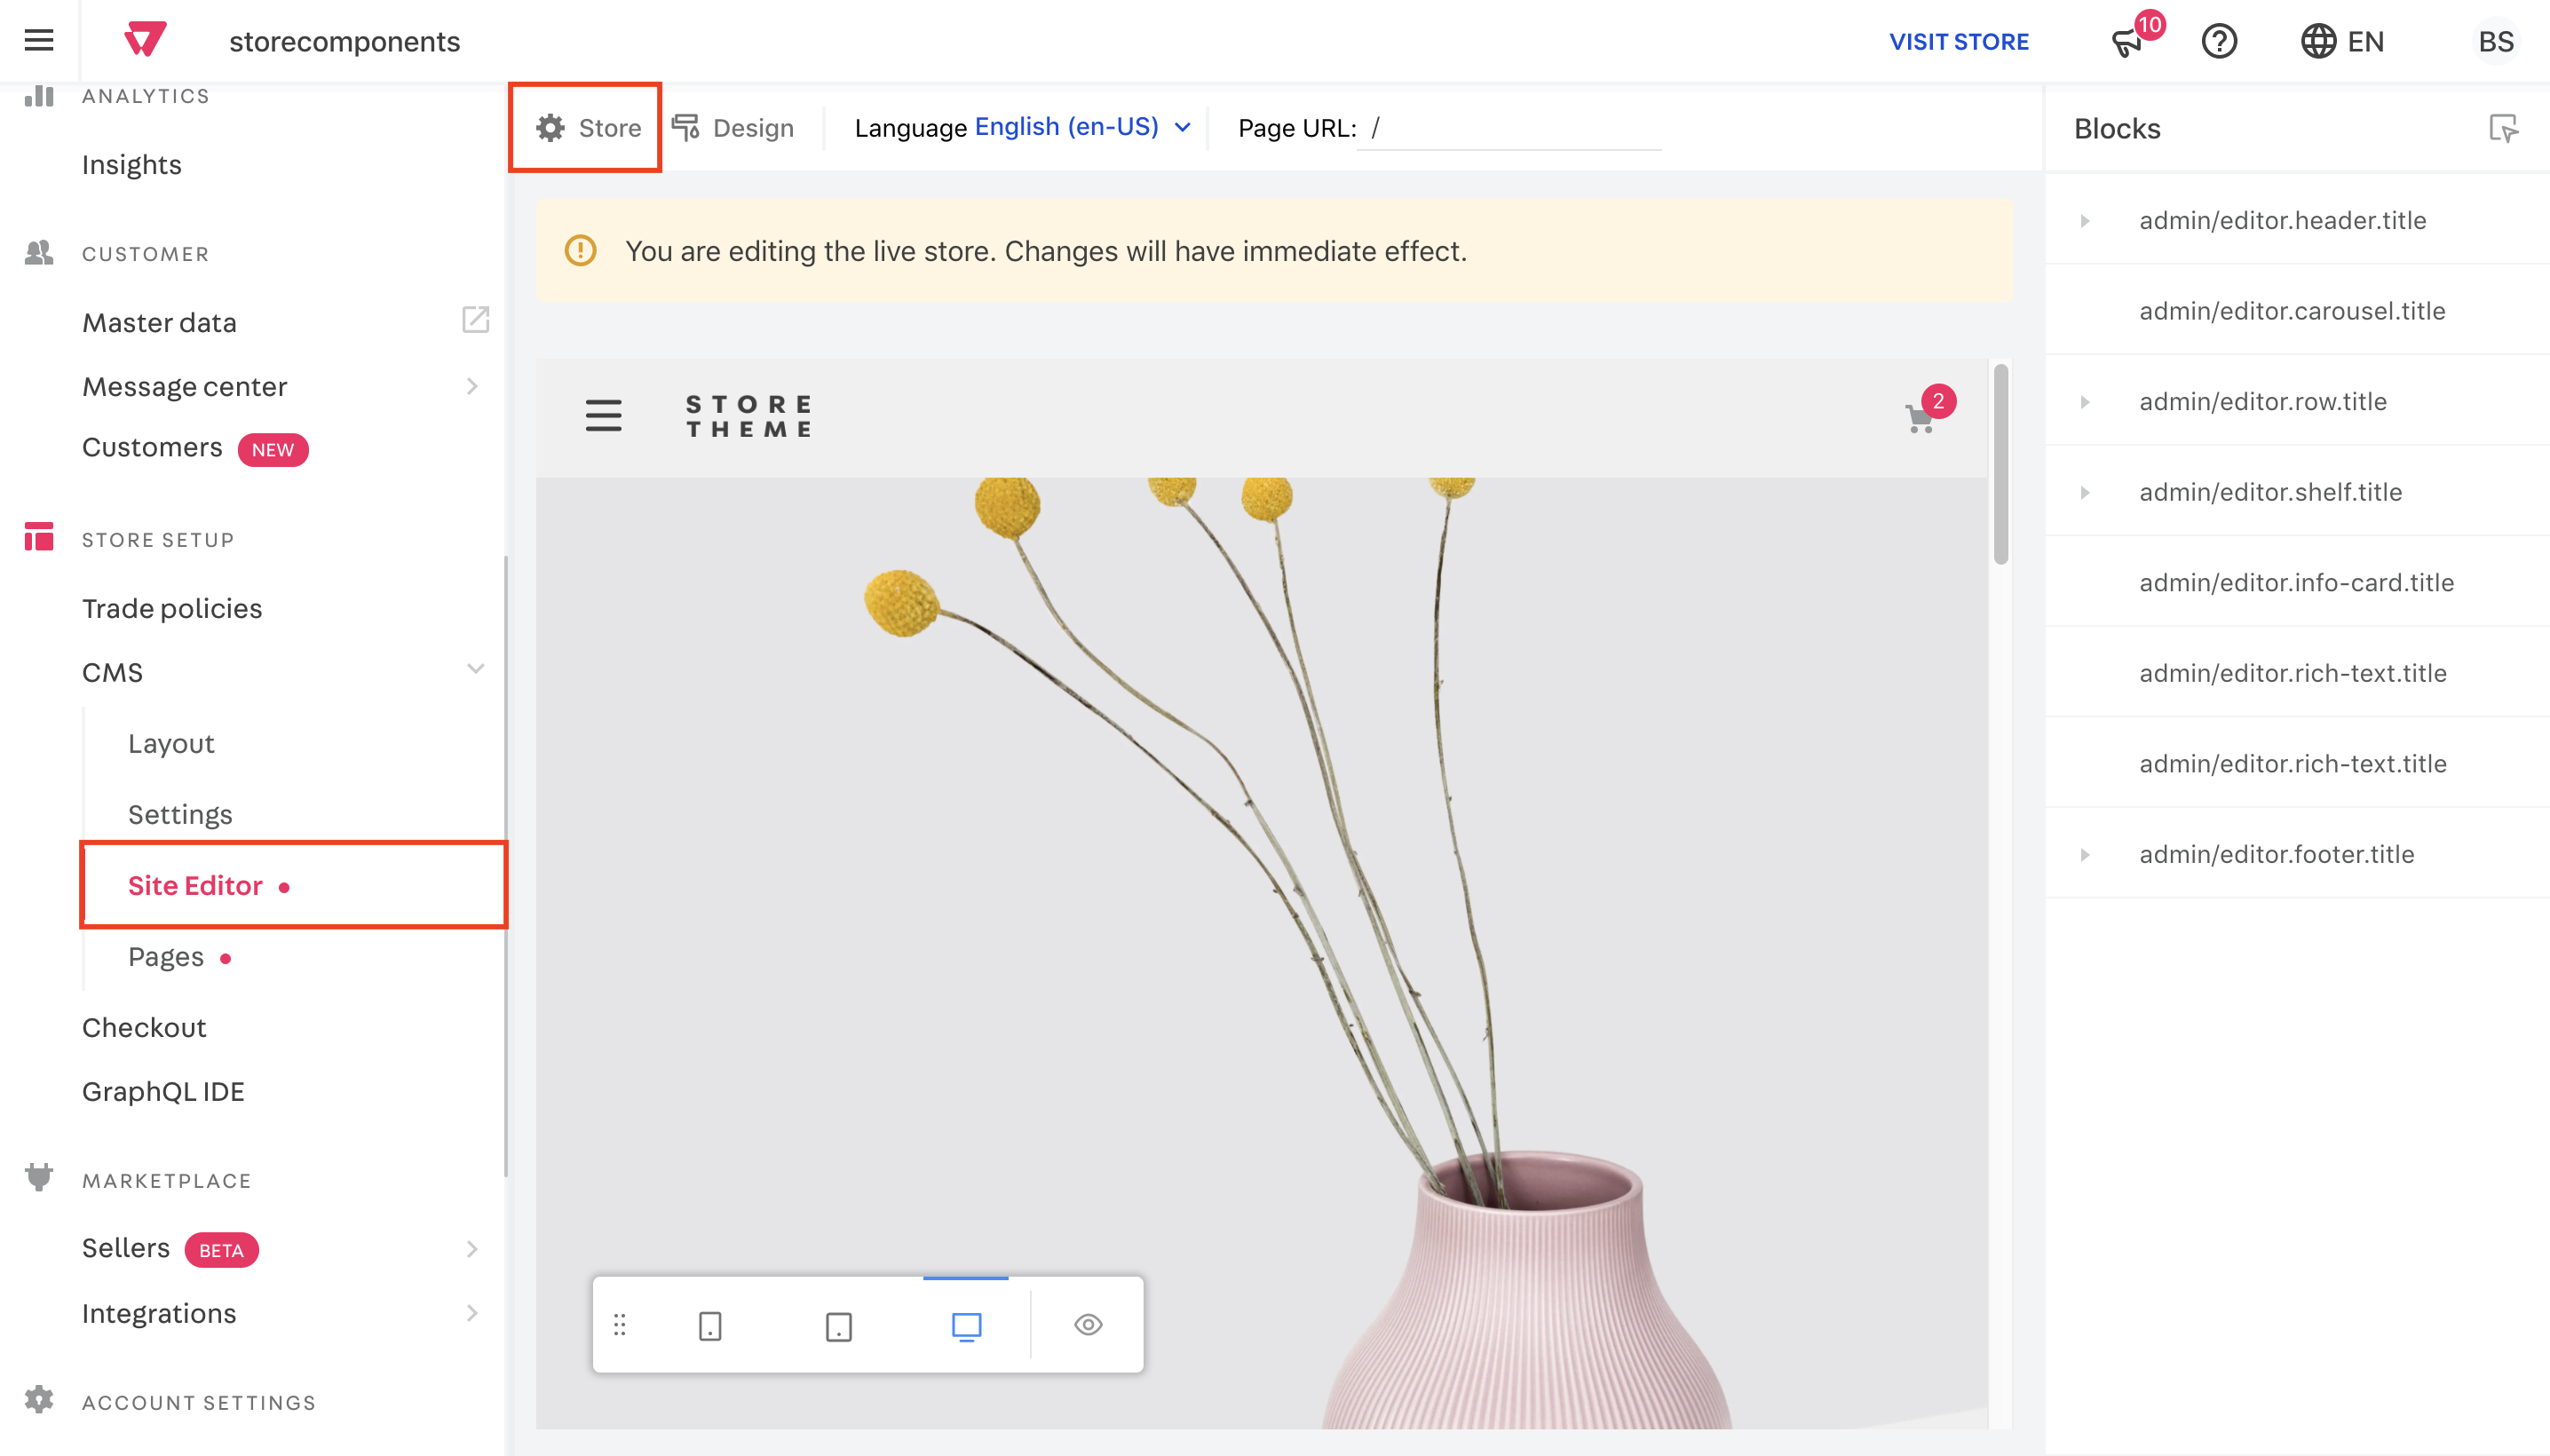2550x1456 pixels.
Task: Open Insights in the sidebar
Action: click(x=132, y=165)
